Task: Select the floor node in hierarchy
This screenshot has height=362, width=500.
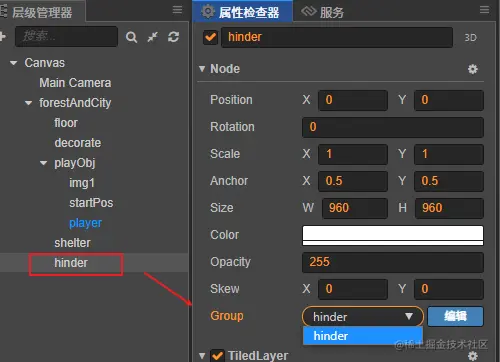Action: pos(66,123)
